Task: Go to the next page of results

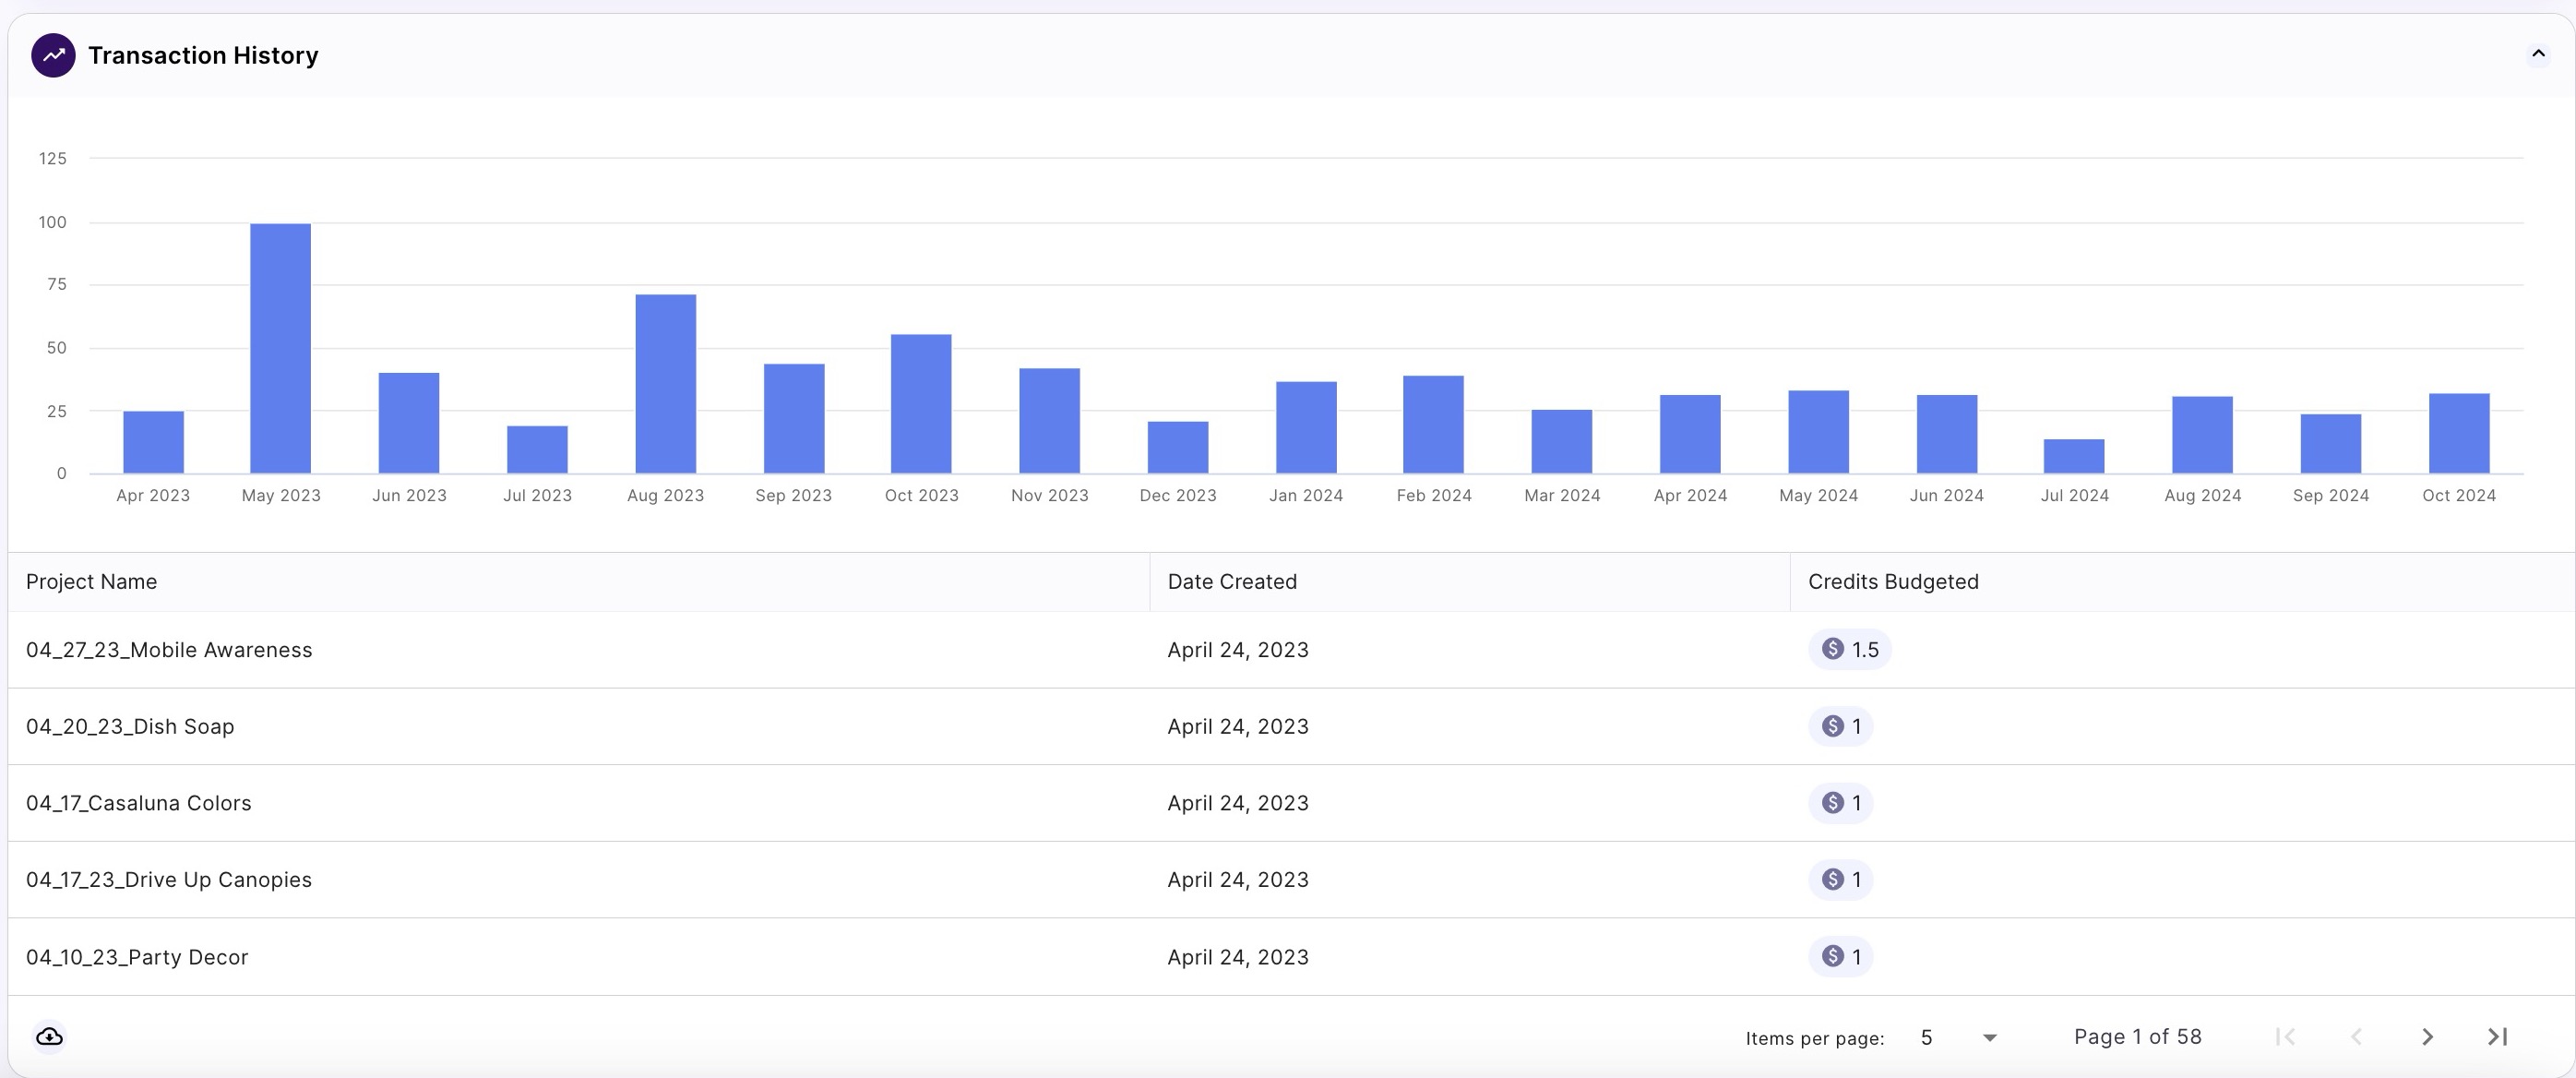Action: [x=2426, y=1036]
